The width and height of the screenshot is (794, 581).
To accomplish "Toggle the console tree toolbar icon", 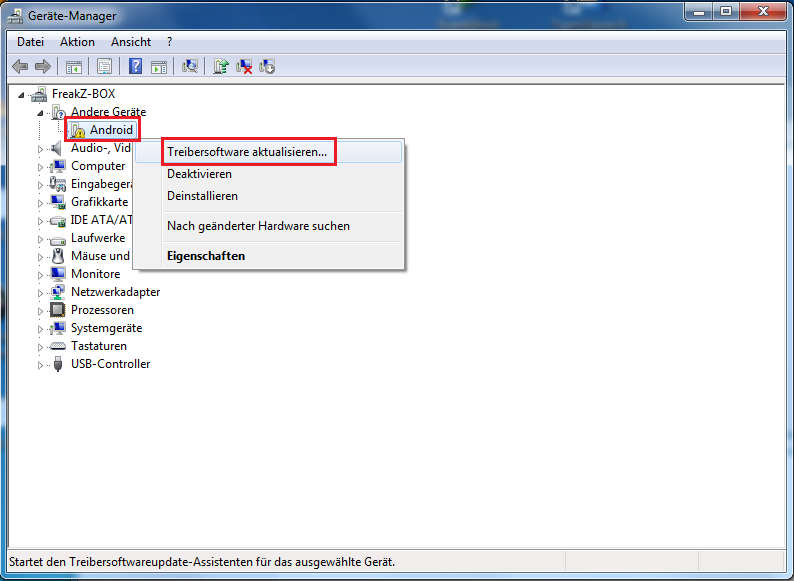I will click(73, 66).
